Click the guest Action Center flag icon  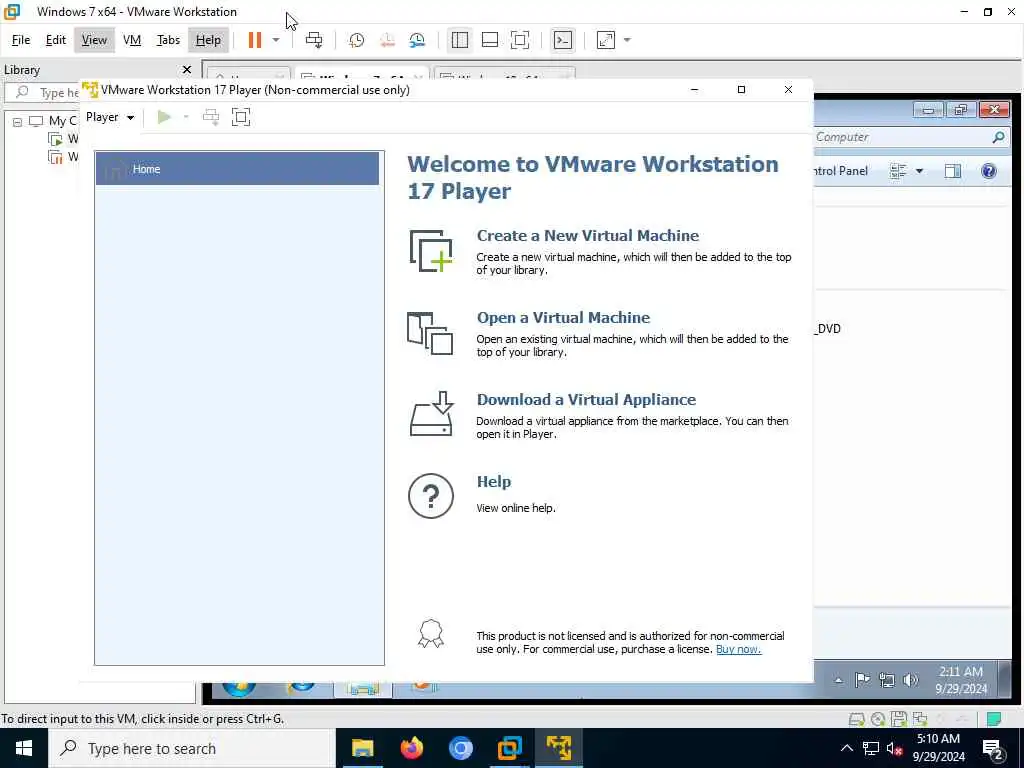(x=862, y=680)
